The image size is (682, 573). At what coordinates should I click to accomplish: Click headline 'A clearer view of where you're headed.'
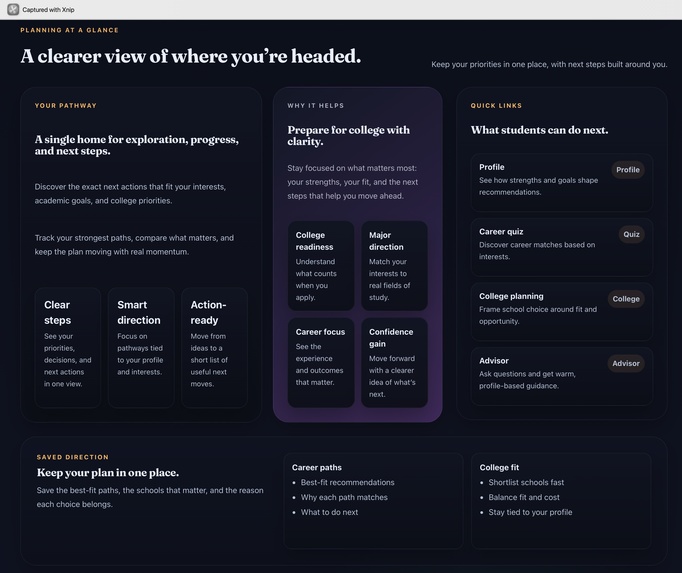(191, 57)
